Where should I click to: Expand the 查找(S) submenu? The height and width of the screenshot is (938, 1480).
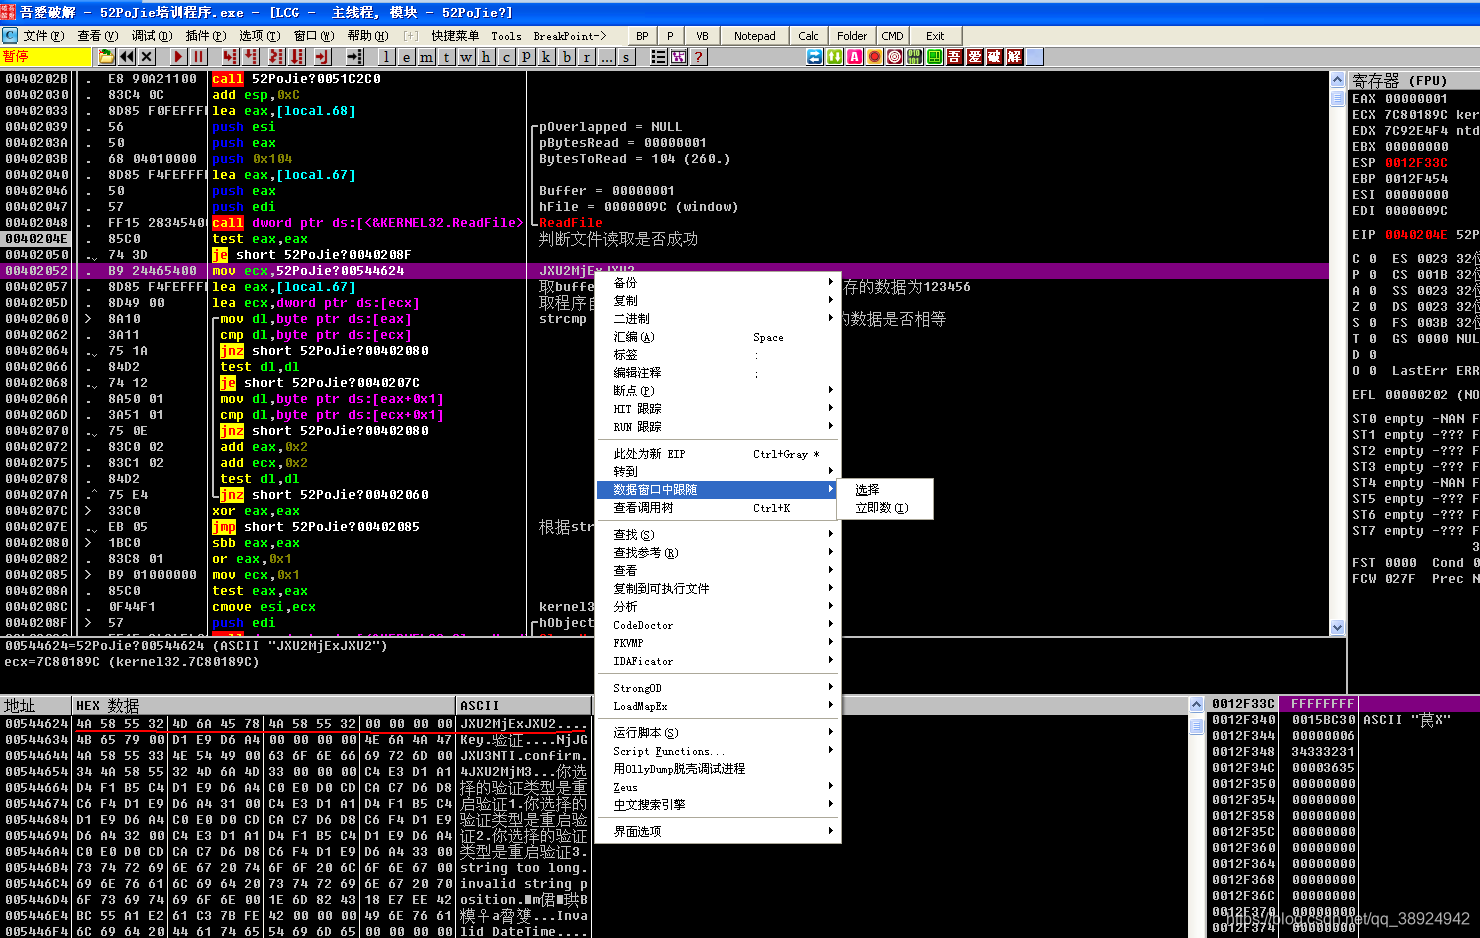pyautogui.click(x=718, y=535)
